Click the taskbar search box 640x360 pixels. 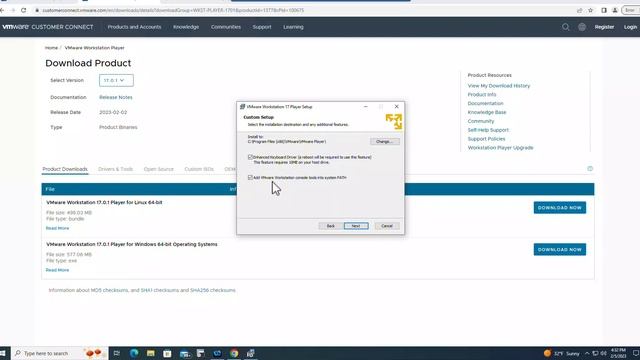tap(59, 353)
